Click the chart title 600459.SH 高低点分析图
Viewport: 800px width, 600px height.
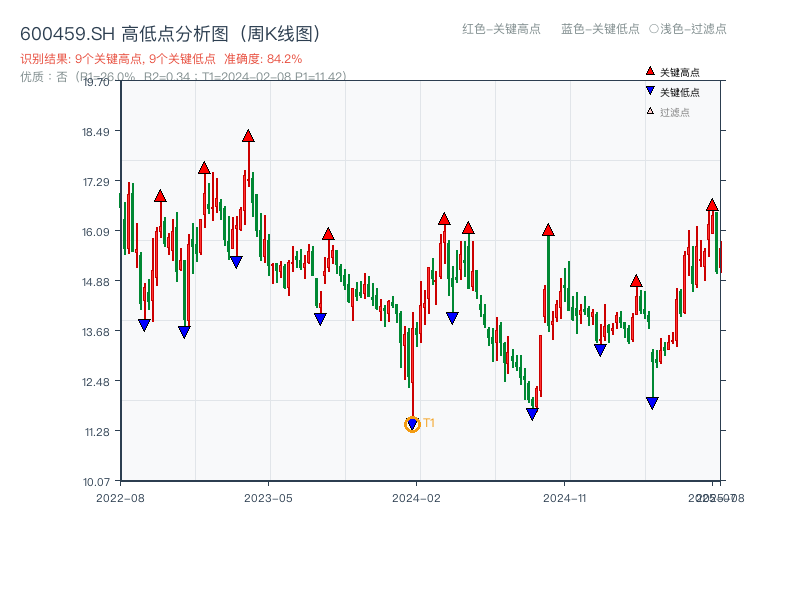point(170,34)
